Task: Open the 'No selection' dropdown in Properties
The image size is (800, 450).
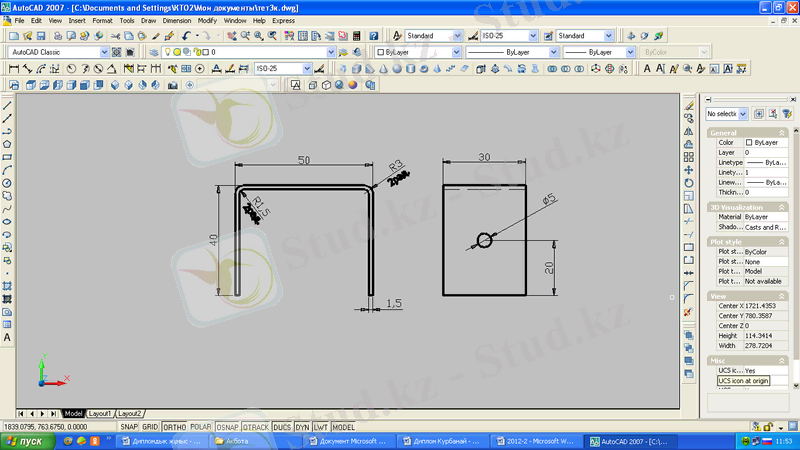Action: pos(744,114)
